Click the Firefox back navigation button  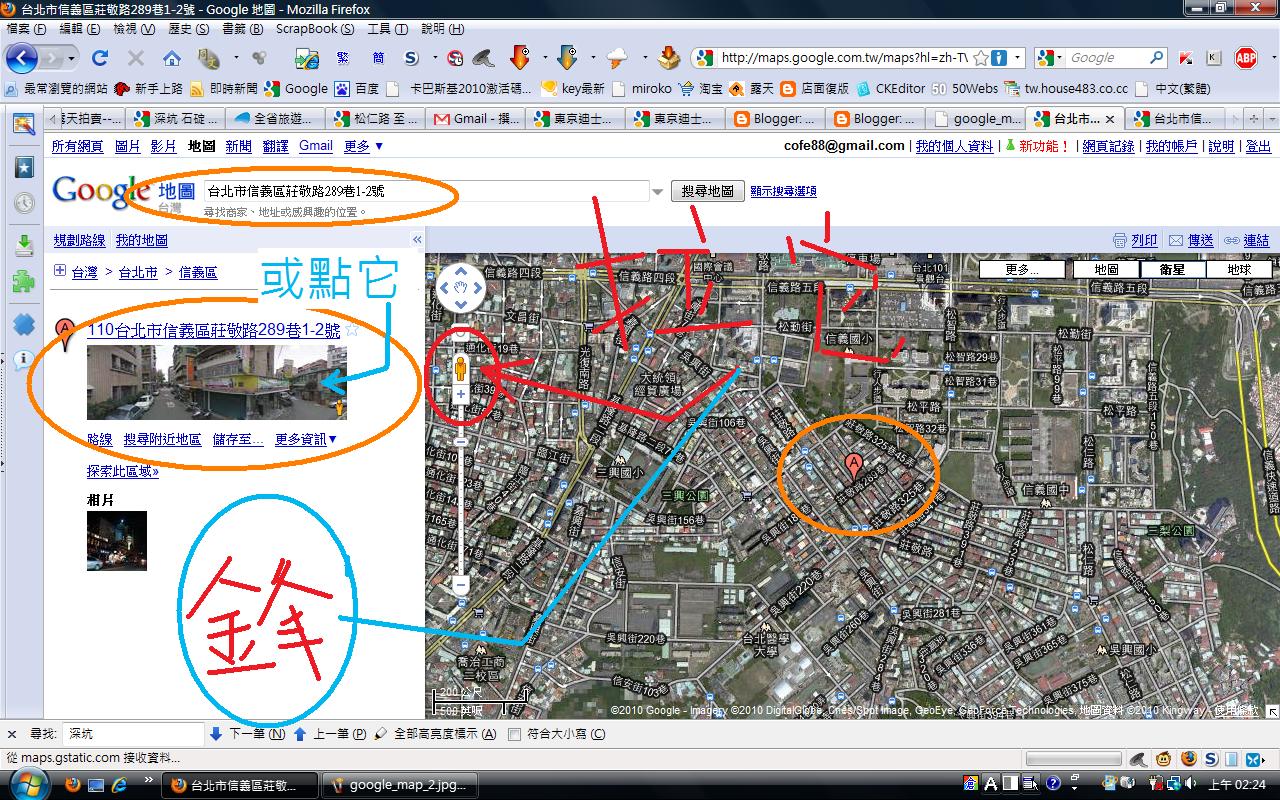pyautogui.click(x=22, y=58)
